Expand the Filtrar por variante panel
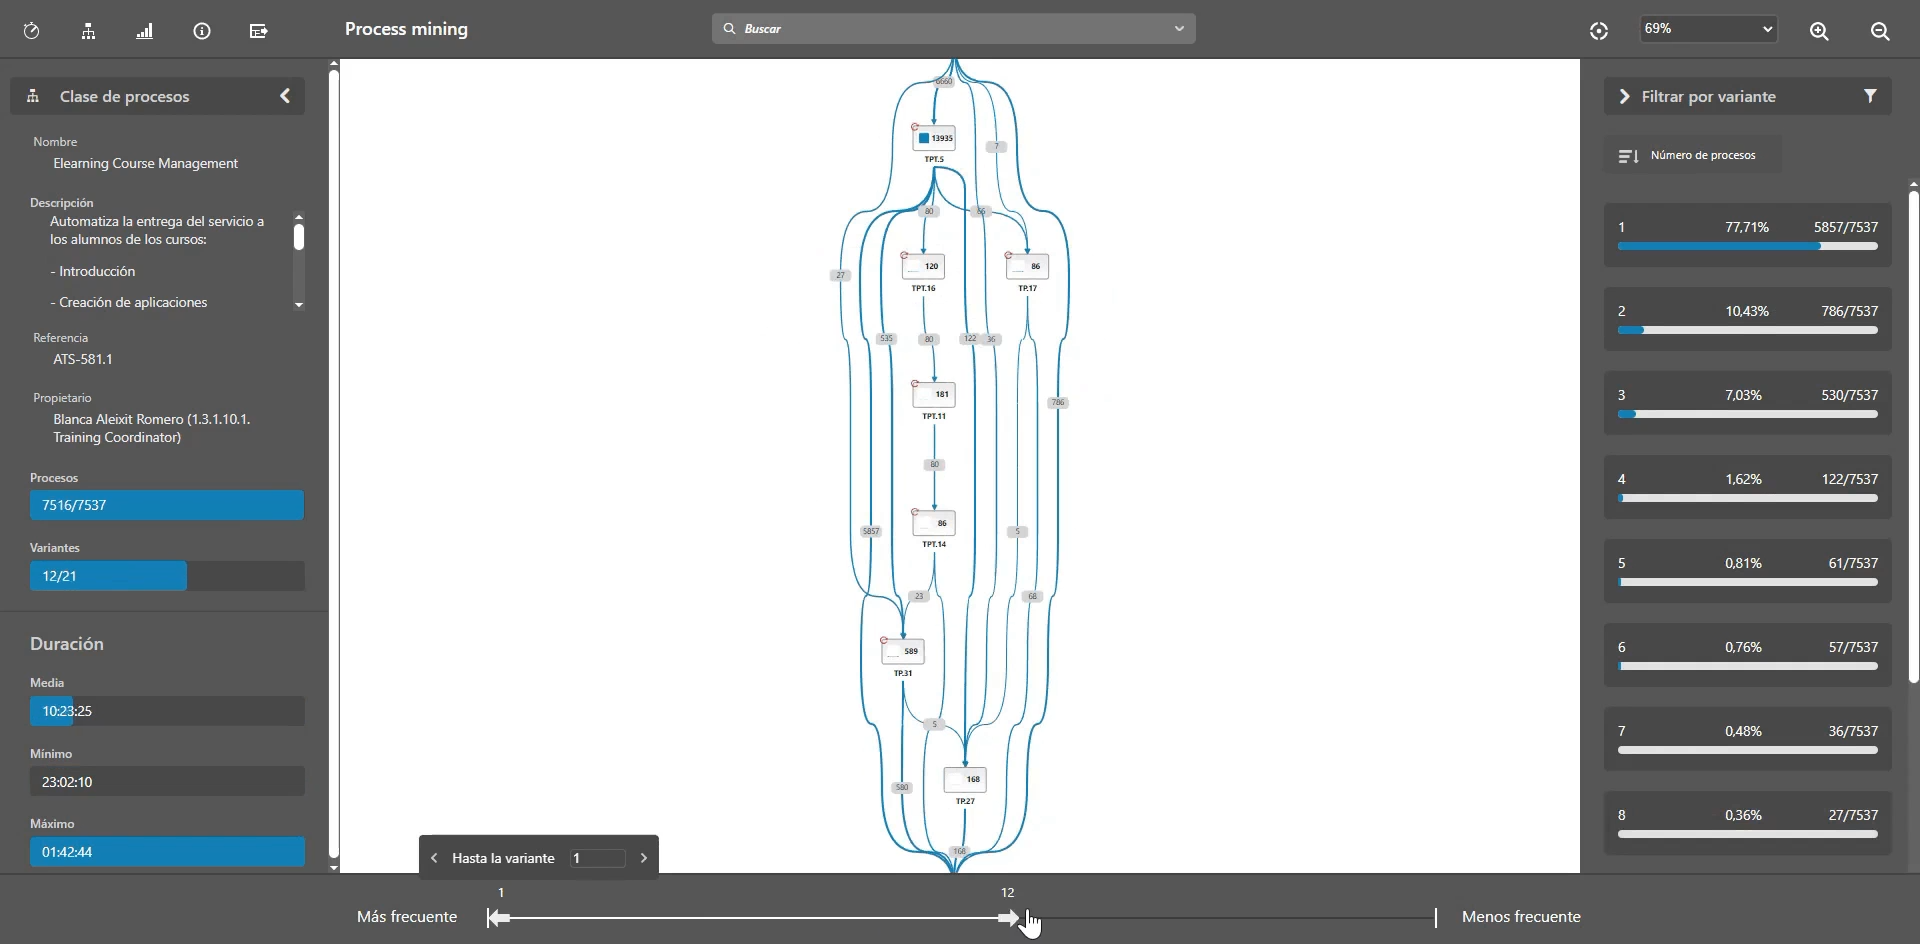Screen dimensions: 1920x944 [x=1624, y=96]
